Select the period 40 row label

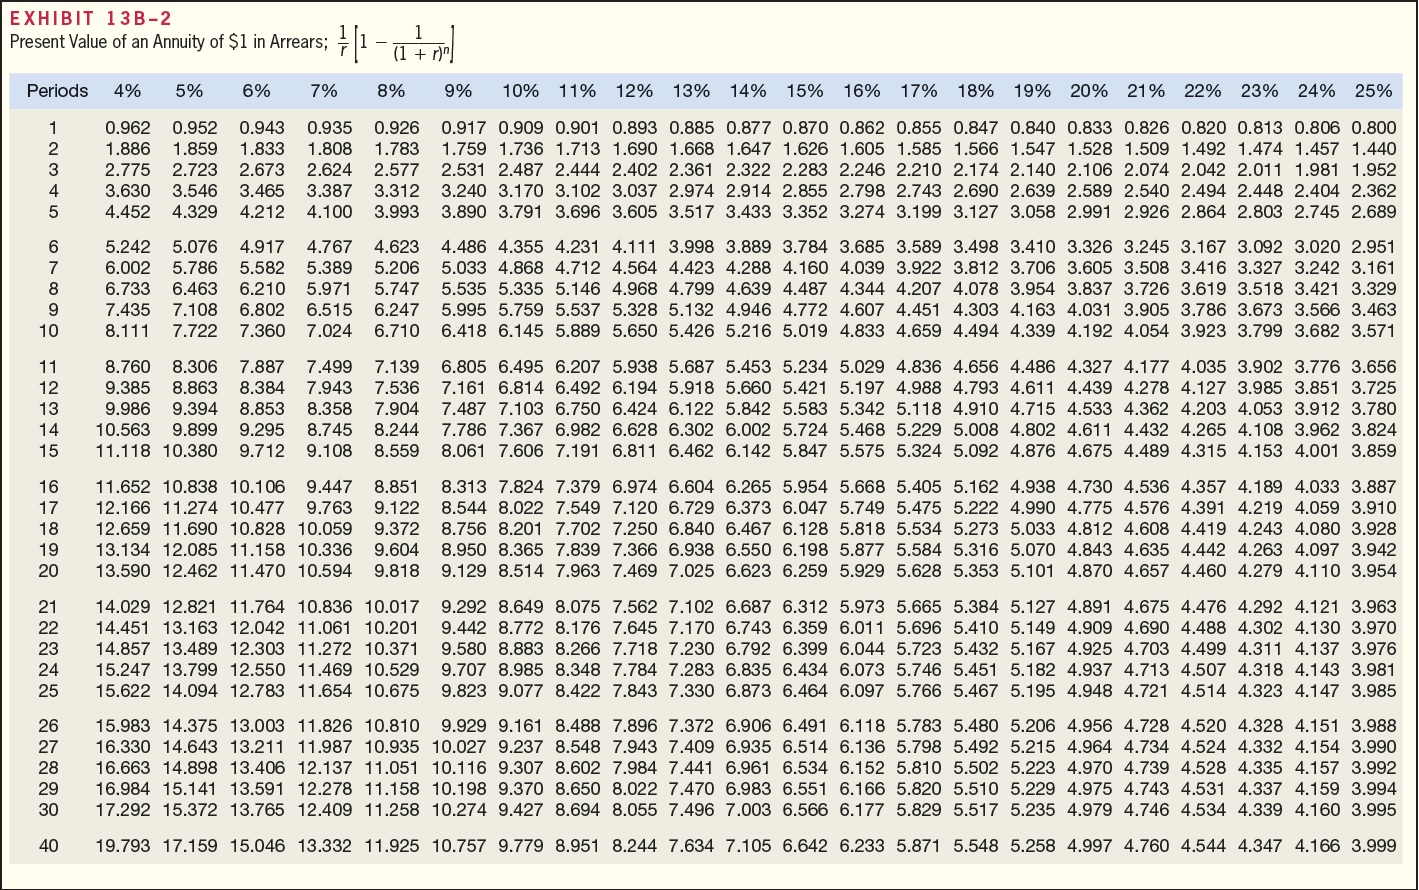[48, 846]
